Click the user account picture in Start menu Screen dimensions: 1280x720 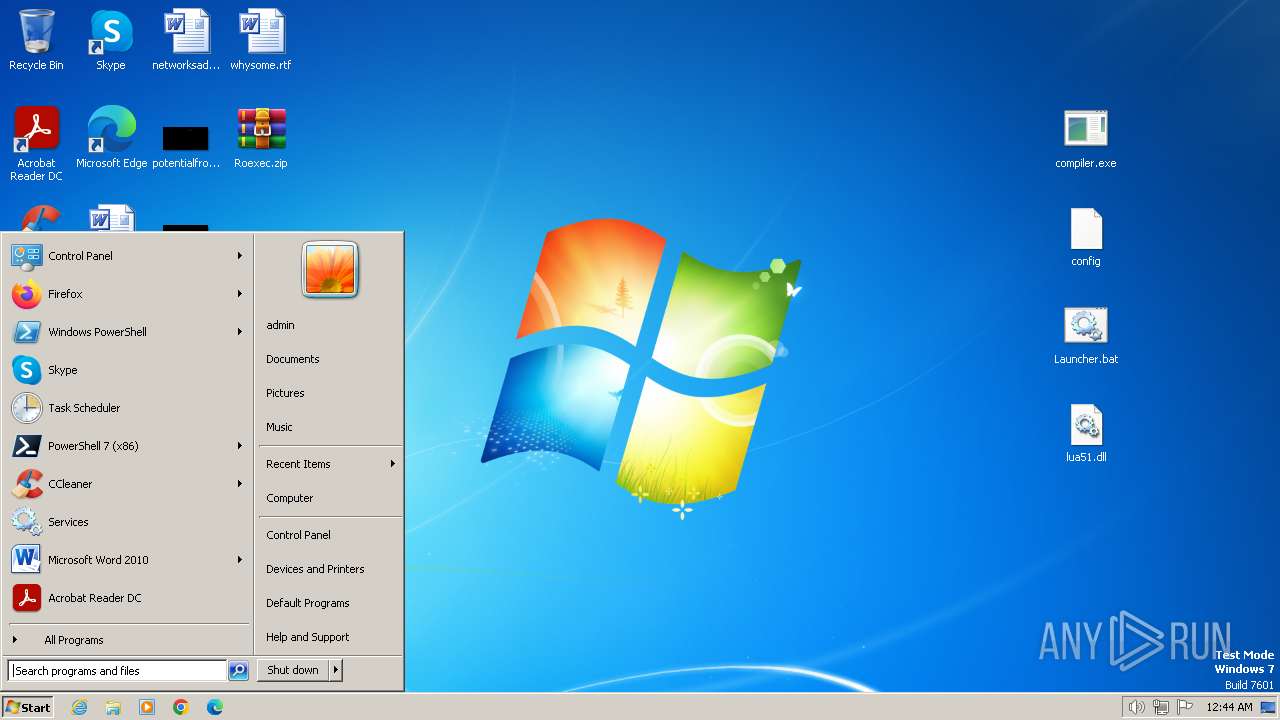[330, 270]
